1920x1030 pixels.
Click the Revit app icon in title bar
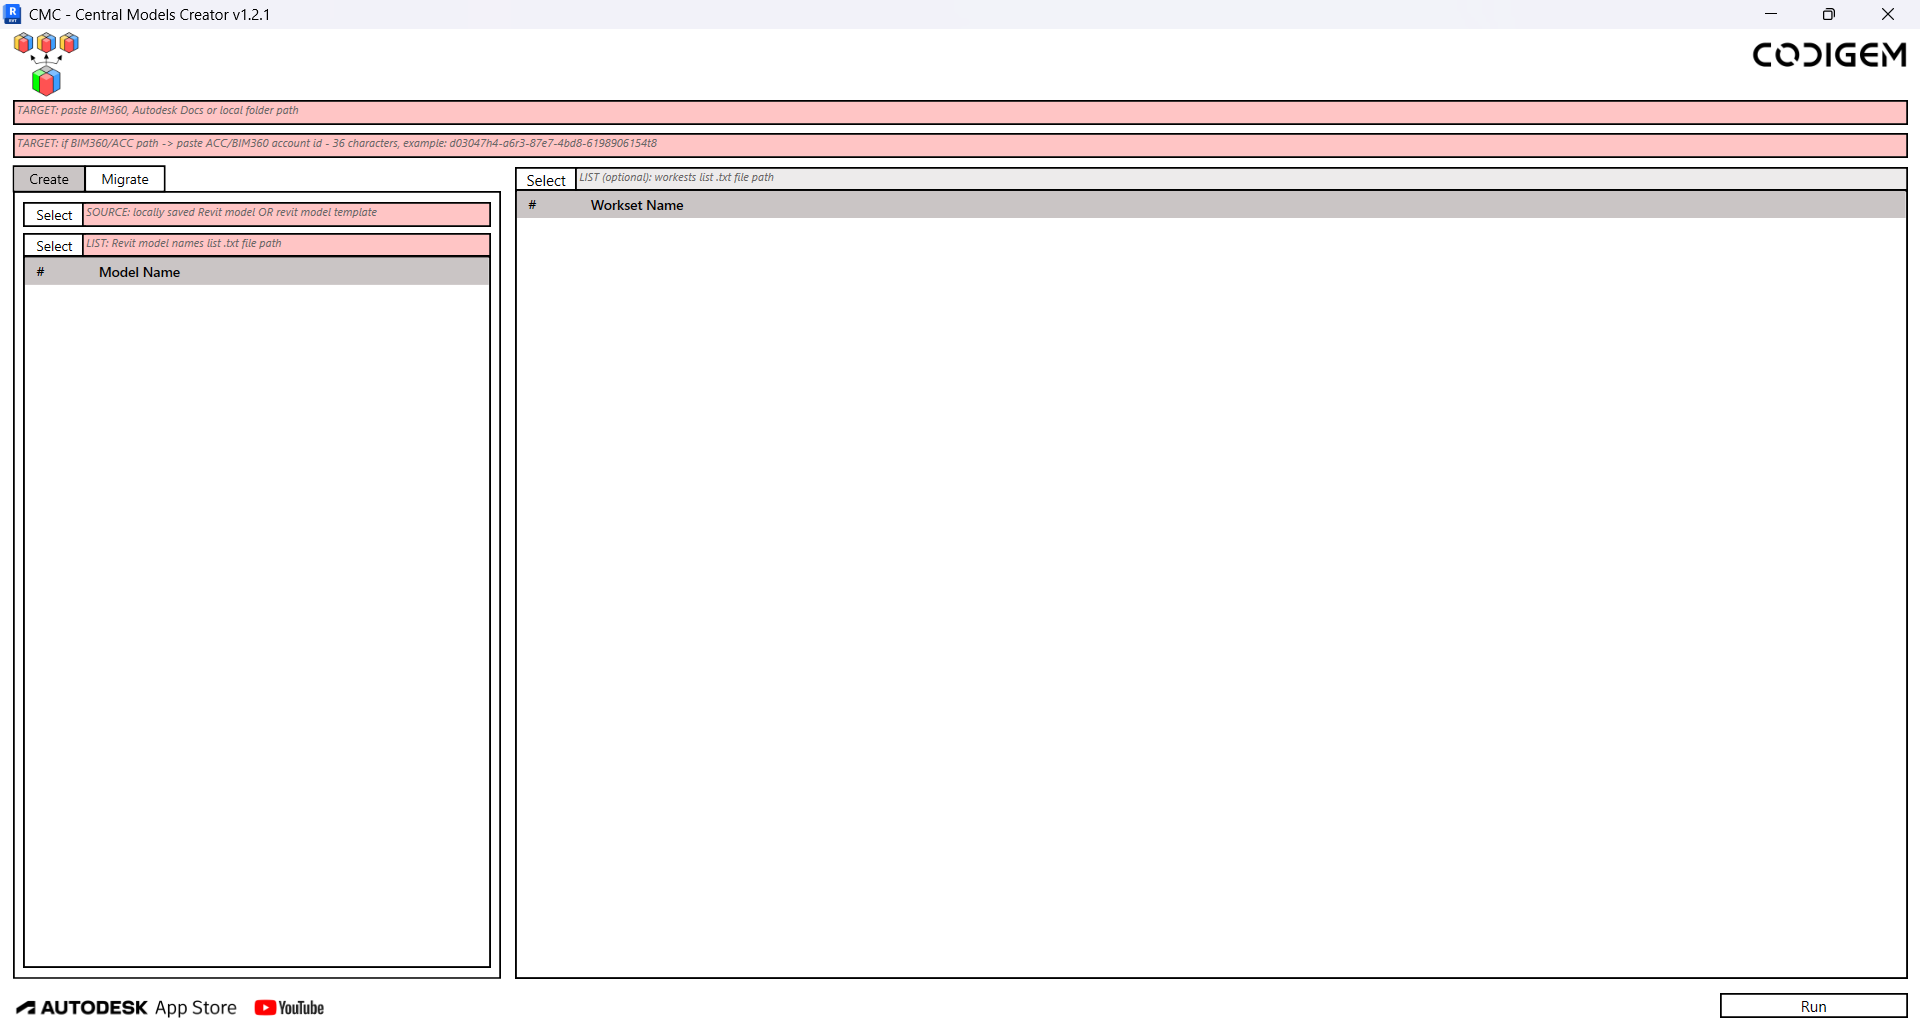[x=13, y=14]
